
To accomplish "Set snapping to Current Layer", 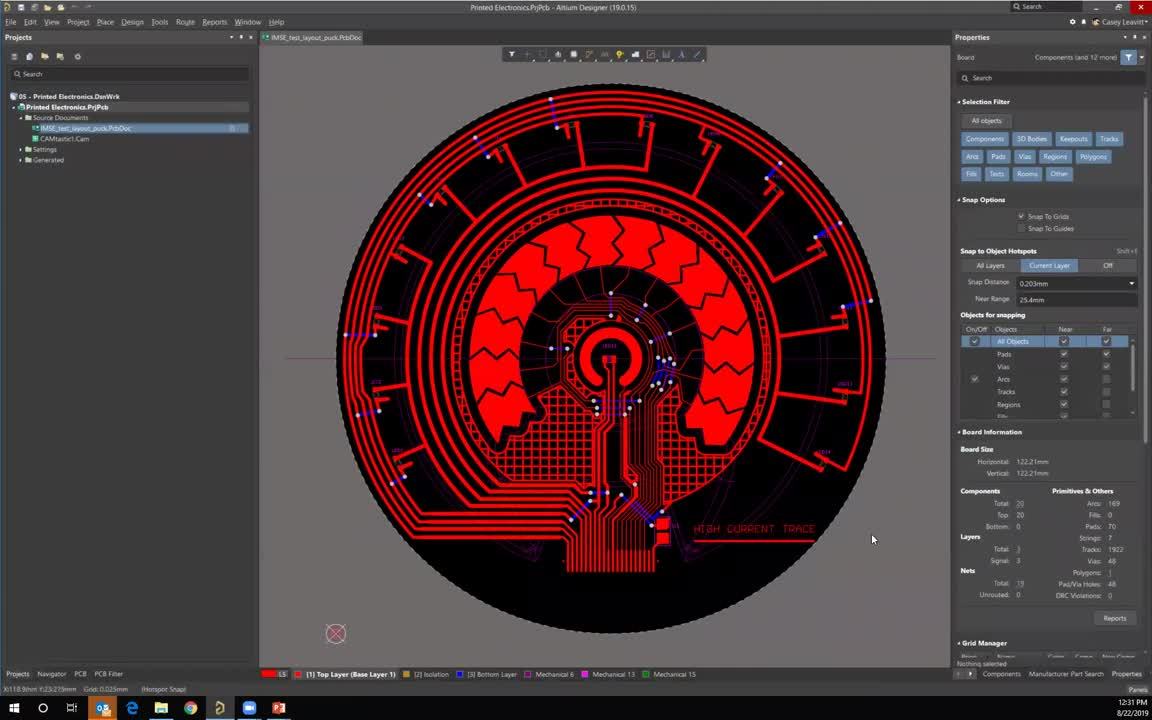I will tap(1048, 265).
